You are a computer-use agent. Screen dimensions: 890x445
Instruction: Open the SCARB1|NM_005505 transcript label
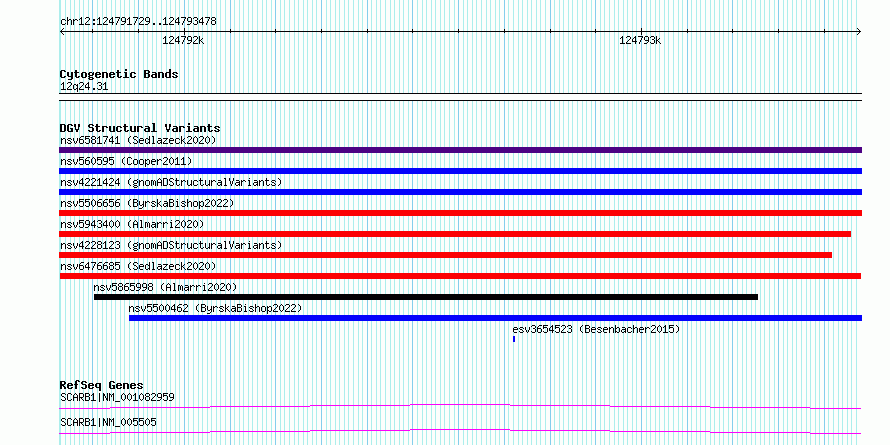point(108,422)
